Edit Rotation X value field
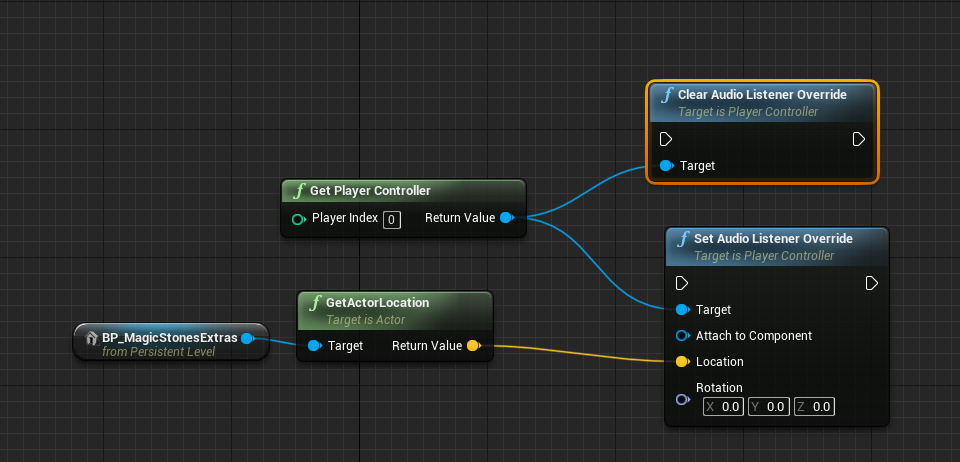The width and height of the screenshot is (960, 462). tap(723, 406)
